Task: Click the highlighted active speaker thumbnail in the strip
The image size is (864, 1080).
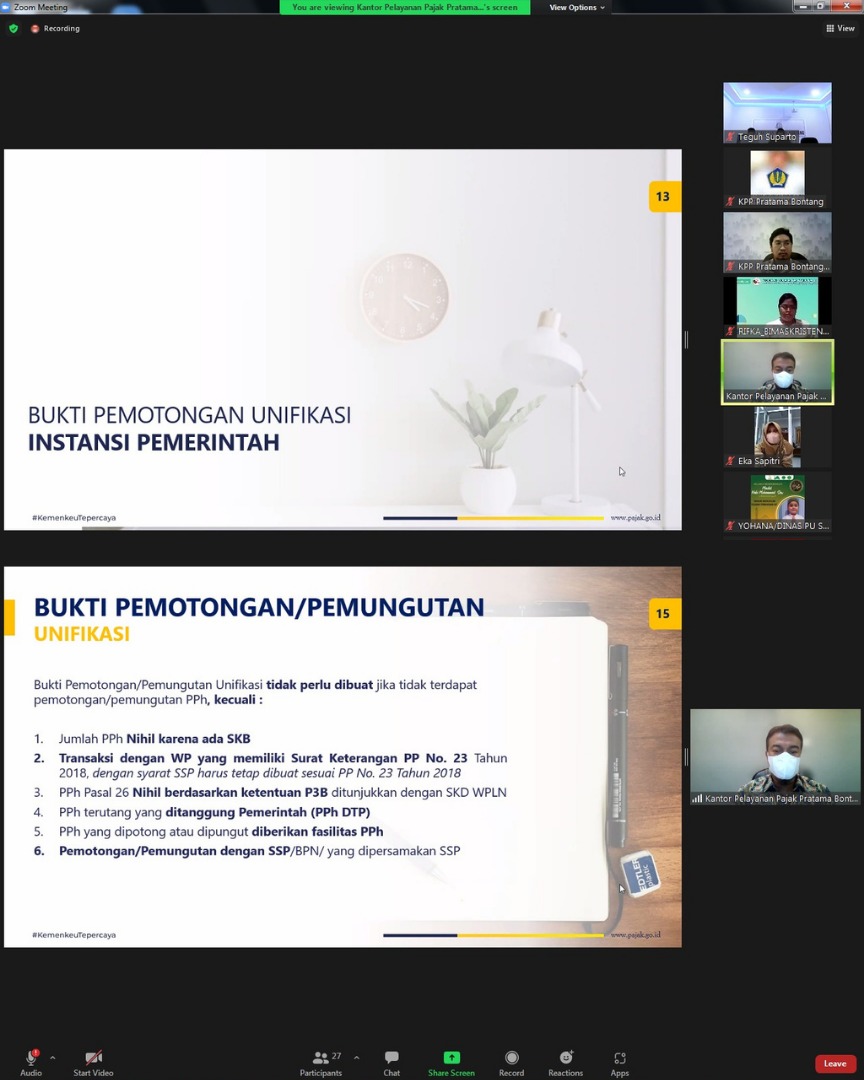Action: [x=777, y=372]
